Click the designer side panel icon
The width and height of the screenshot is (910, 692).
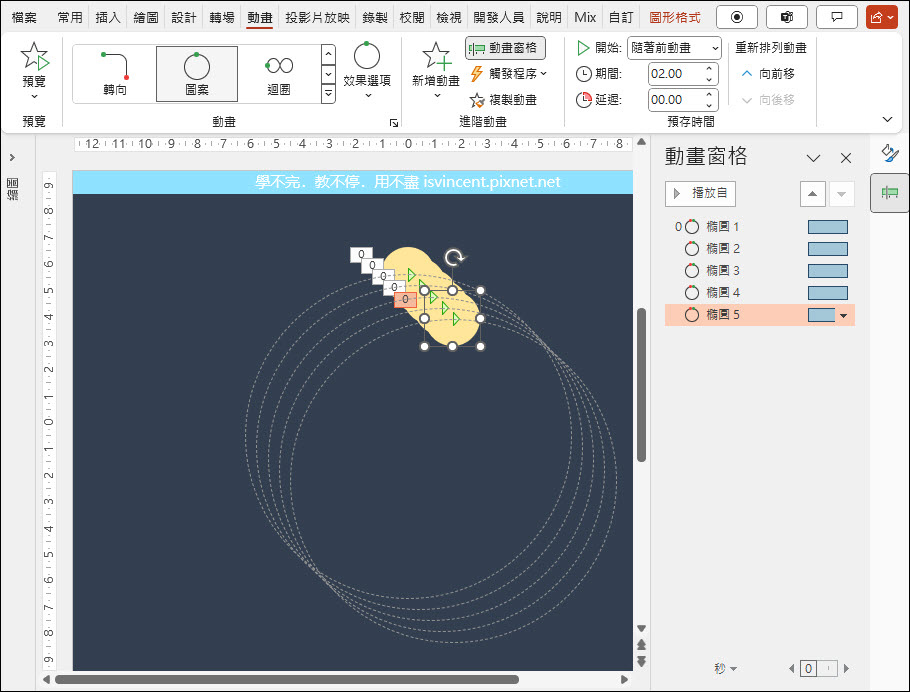[890, 153]
